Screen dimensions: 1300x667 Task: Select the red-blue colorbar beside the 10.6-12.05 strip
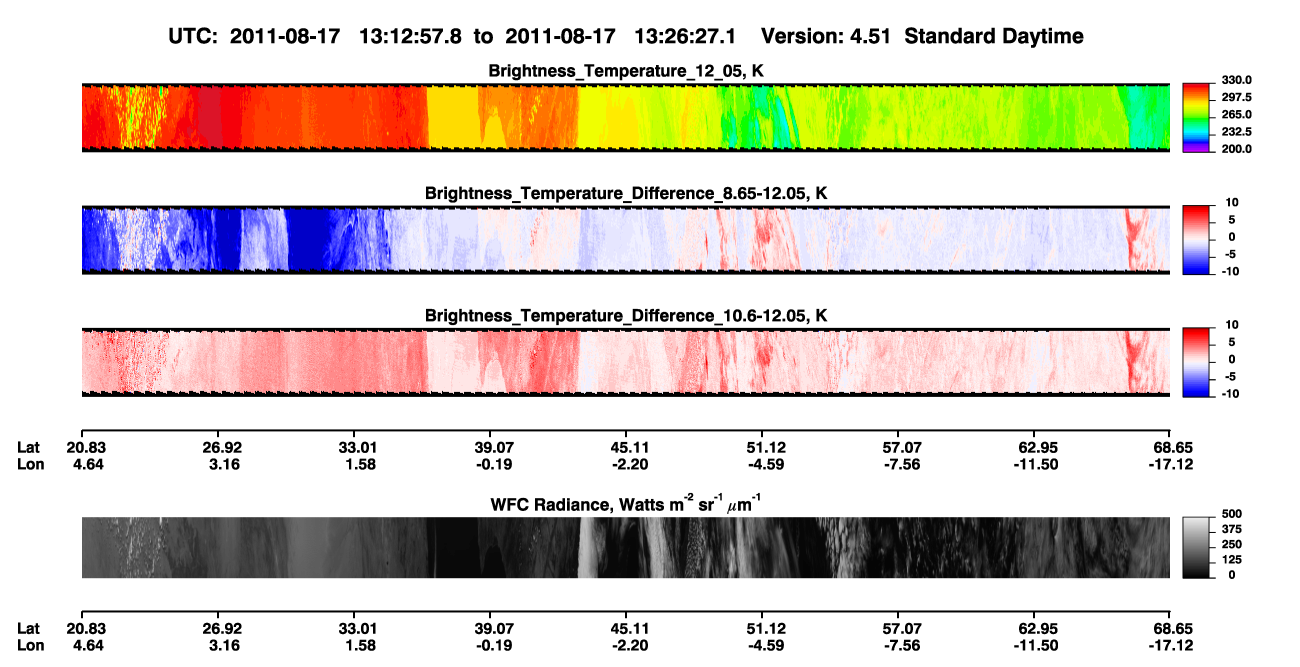[1197, 361]
